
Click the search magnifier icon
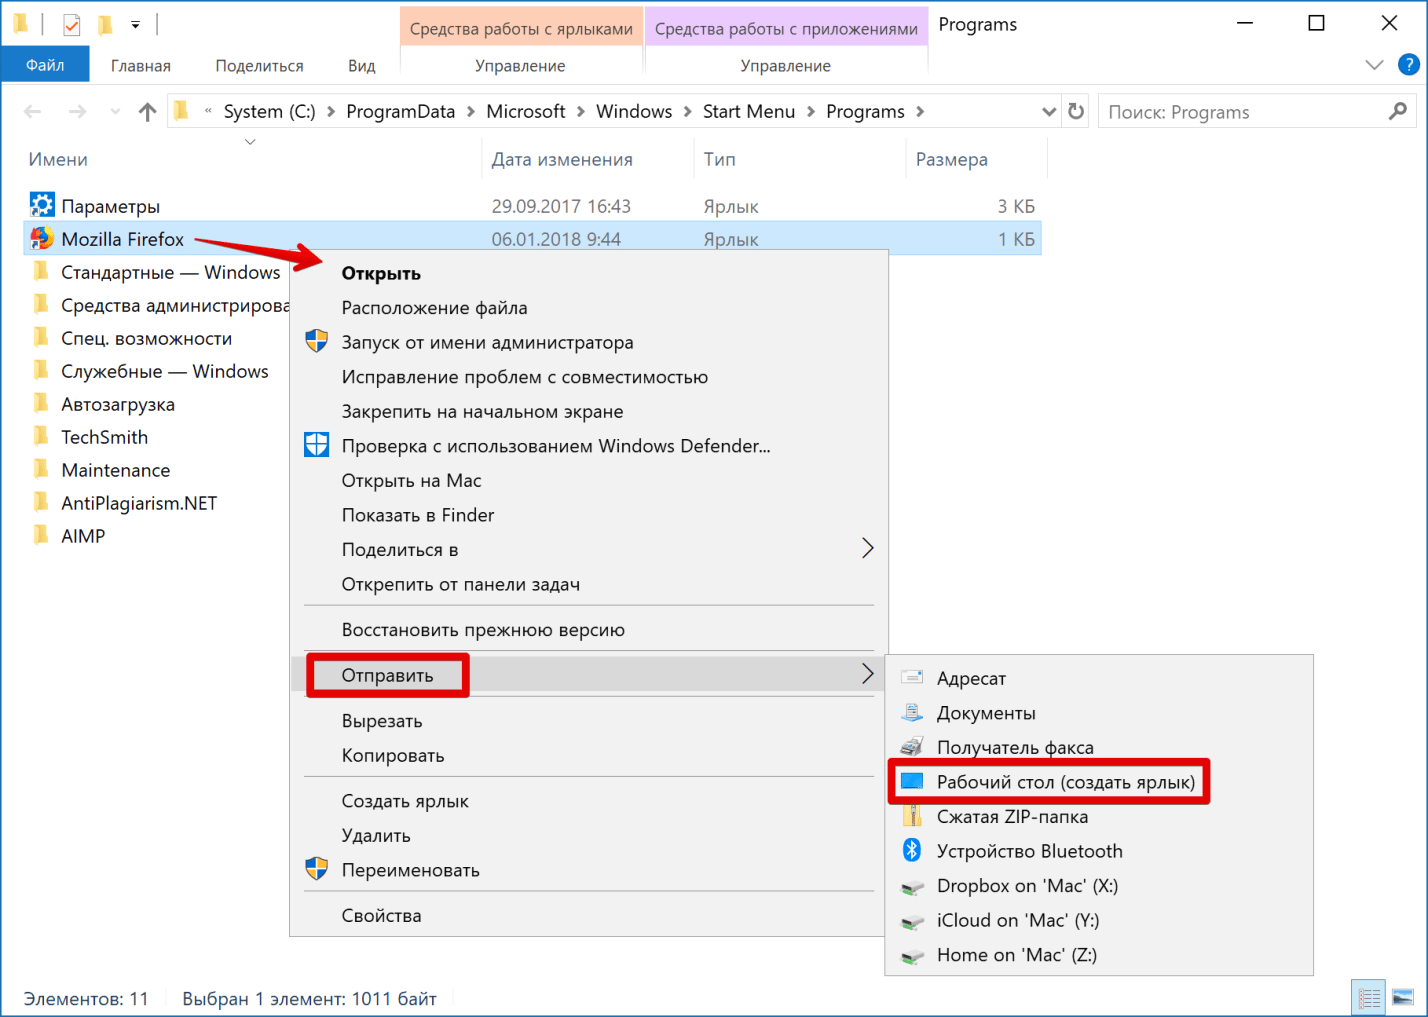(x=1398, y=111)
